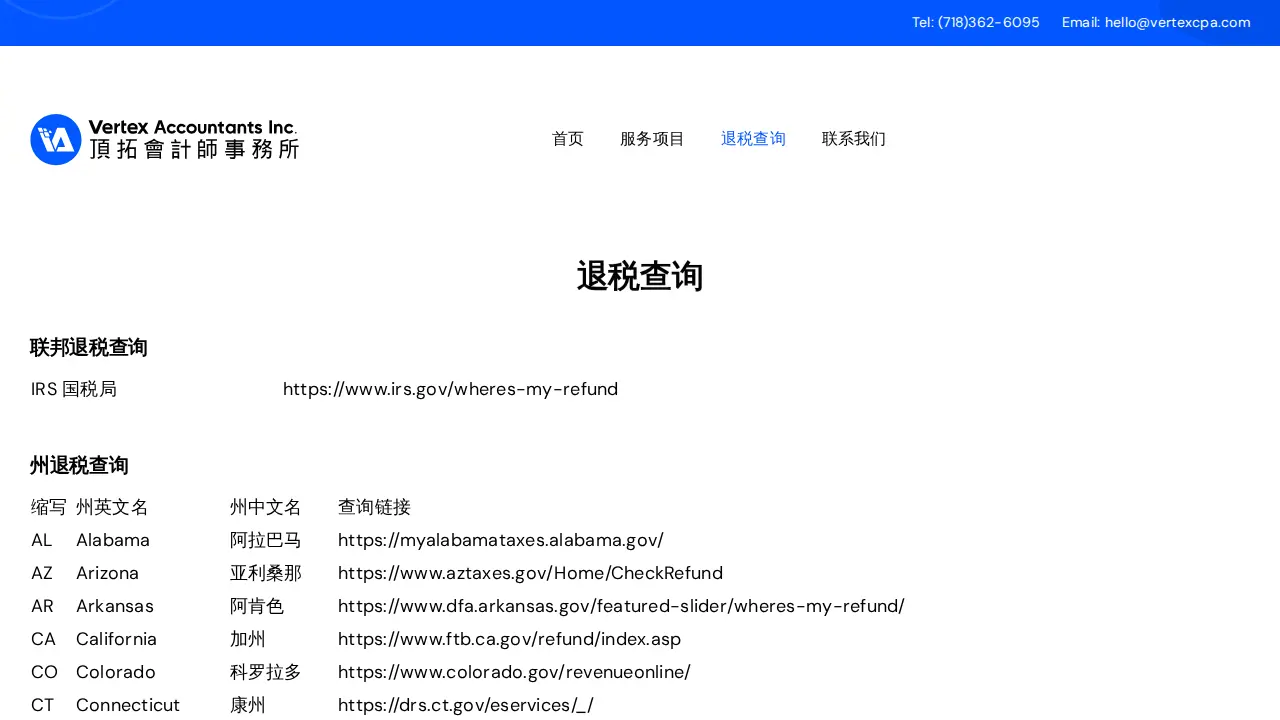Viewport: 1280px width, 720px height.
Task: Open the Arkansas dfa wheres-my-refund link
Action: tap(621, 606)
